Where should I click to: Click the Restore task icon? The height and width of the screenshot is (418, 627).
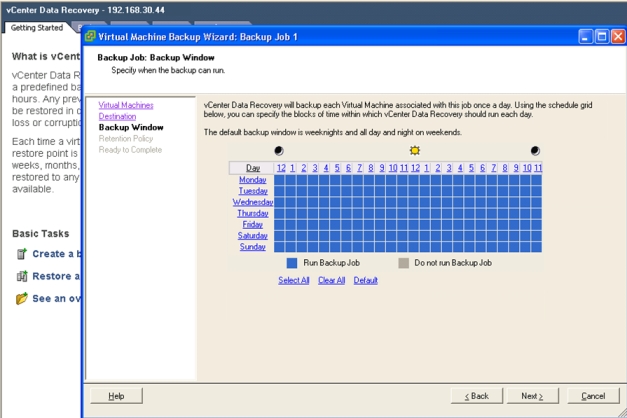pos(21,276)
